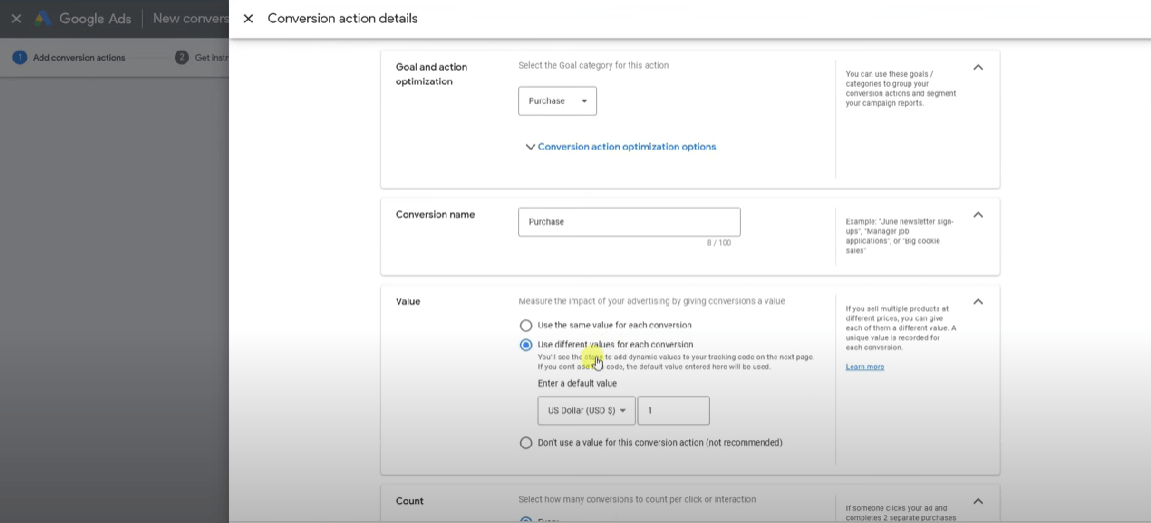Go to step 2 Get instructions

[203, 57]
